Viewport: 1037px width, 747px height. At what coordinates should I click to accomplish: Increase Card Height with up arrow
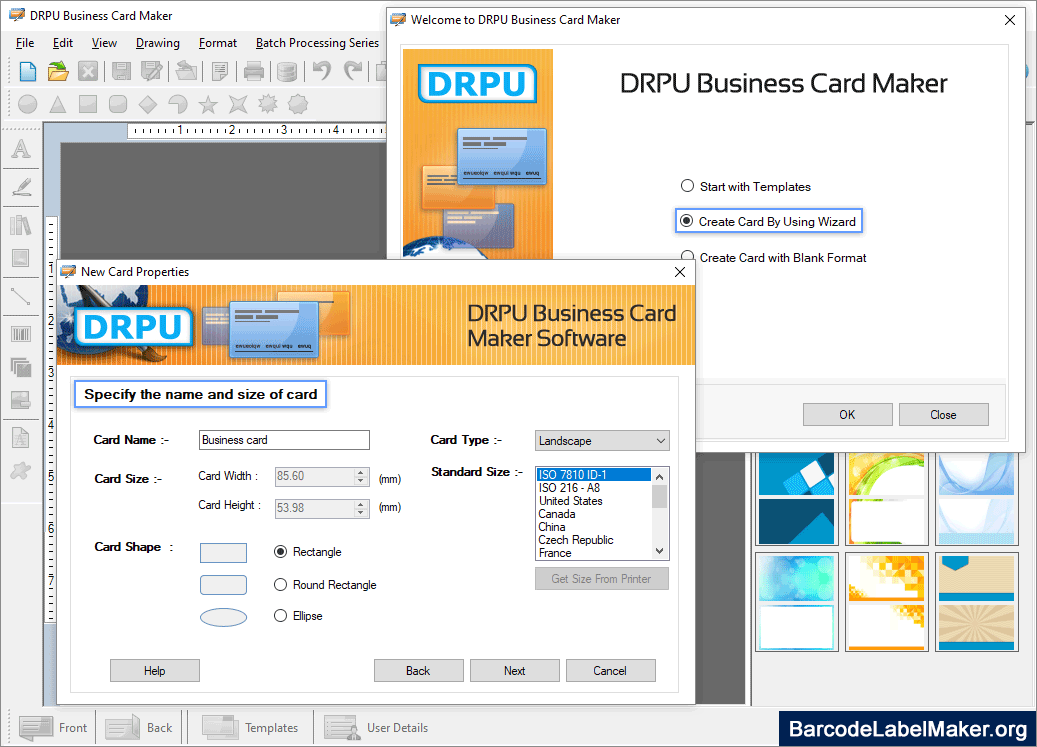pyautogui.click(x=360, y=504)
